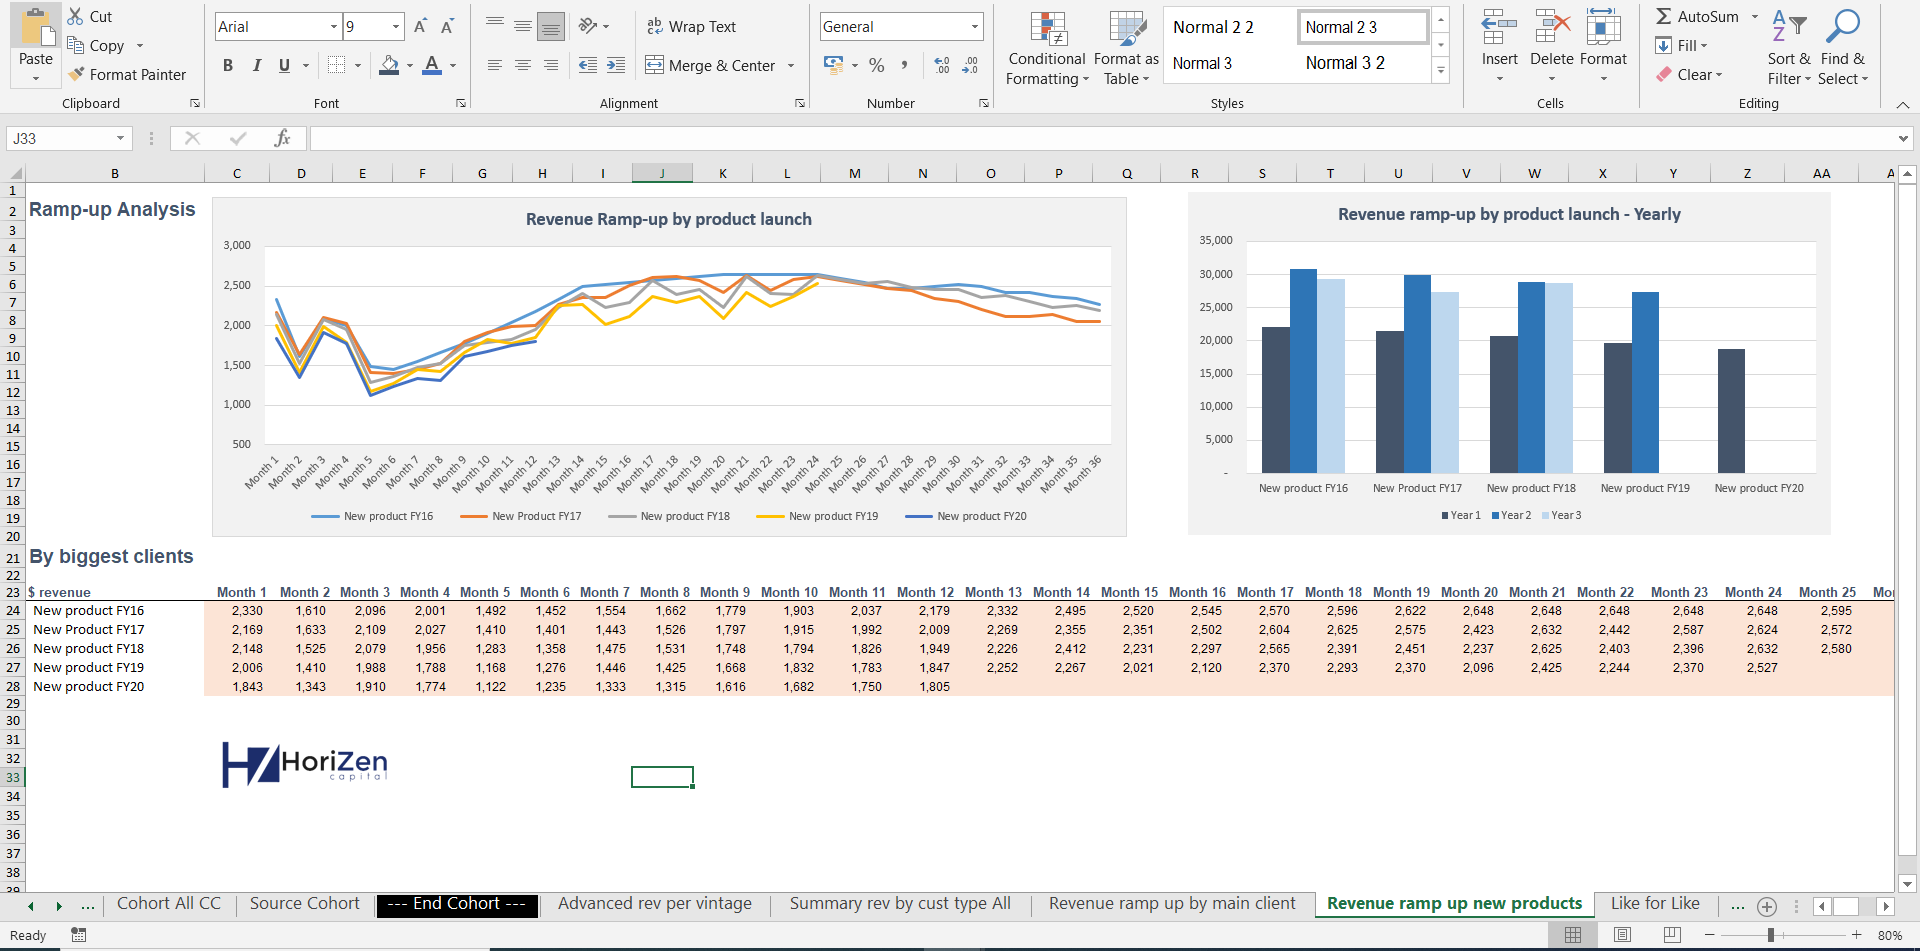This screenshot has width=1920, height=951.
Task: Click Format as Table icon
Action: 1127,28
